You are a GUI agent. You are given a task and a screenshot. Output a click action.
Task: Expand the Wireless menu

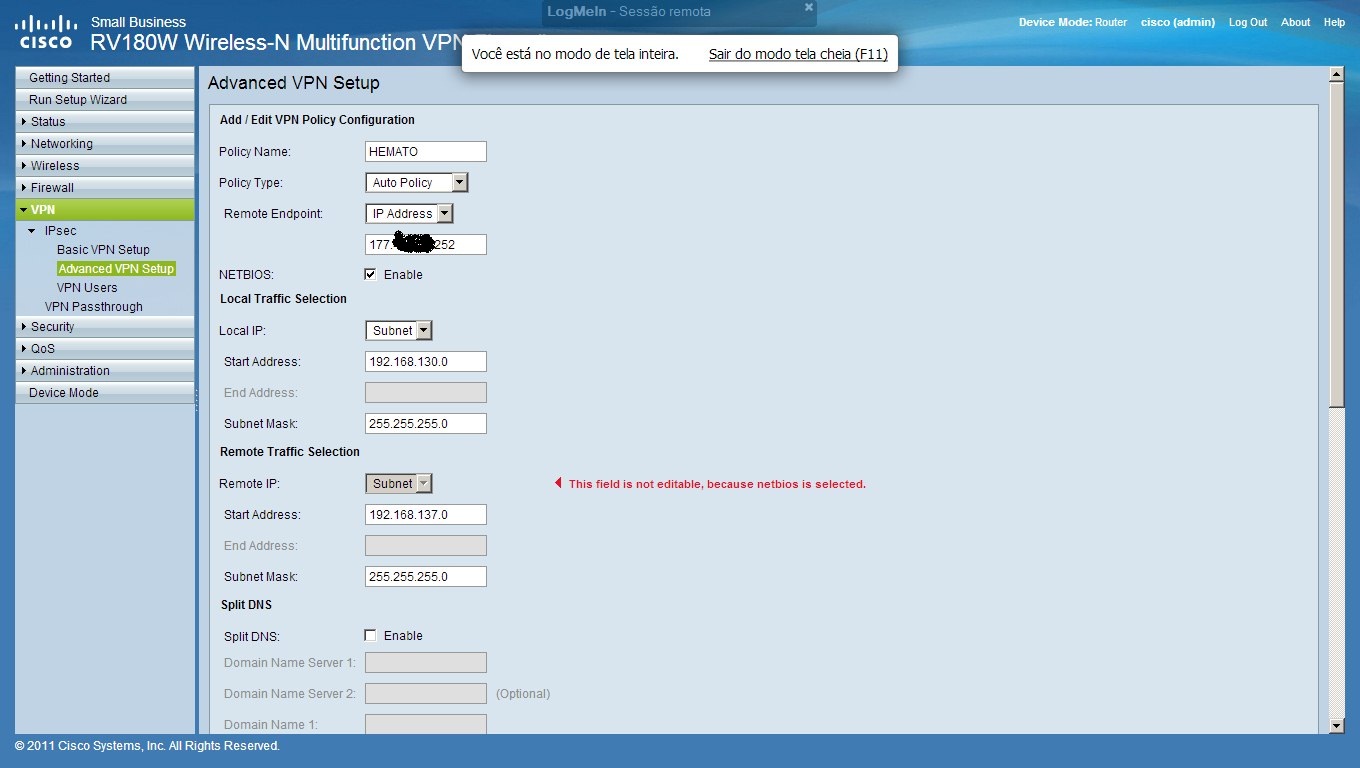point(105,165)
